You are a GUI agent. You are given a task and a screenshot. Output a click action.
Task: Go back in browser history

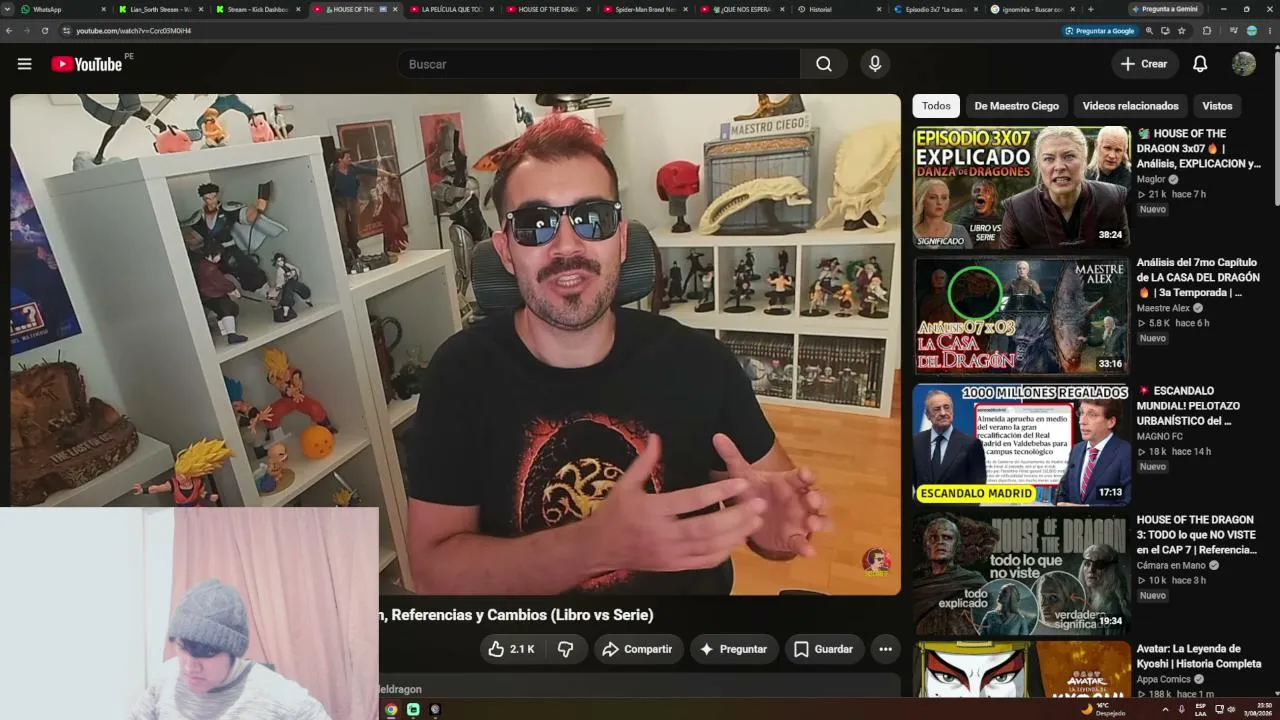click(x=9, y=31)
